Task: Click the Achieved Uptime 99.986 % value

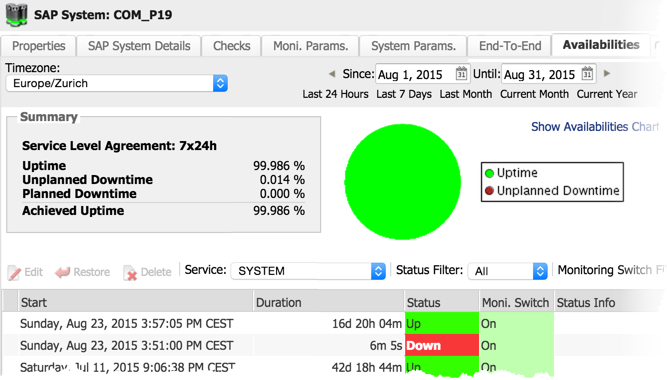Action: tap(279, 211)
